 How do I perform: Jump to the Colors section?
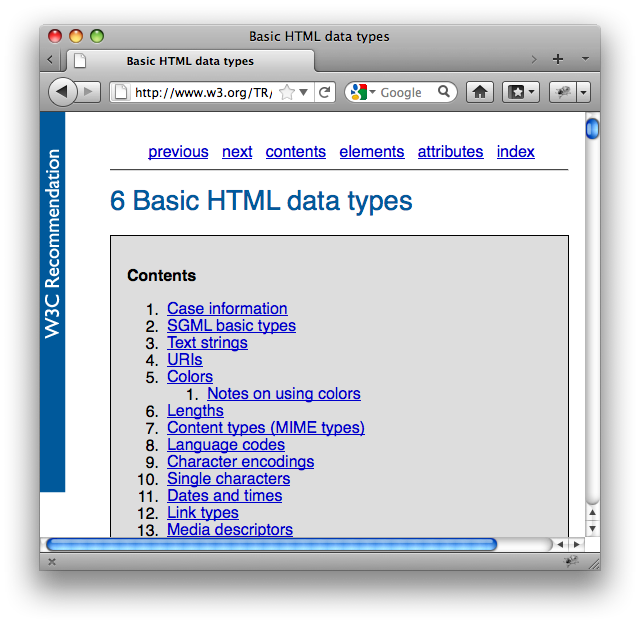pyautogui.click(x=190, y=377)
